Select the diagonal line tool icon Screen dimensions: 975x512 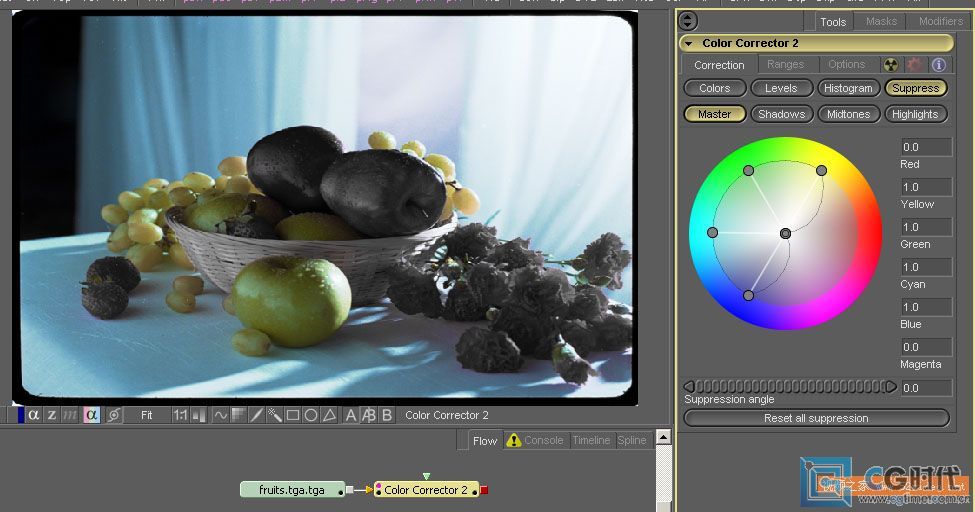[256, 415]
